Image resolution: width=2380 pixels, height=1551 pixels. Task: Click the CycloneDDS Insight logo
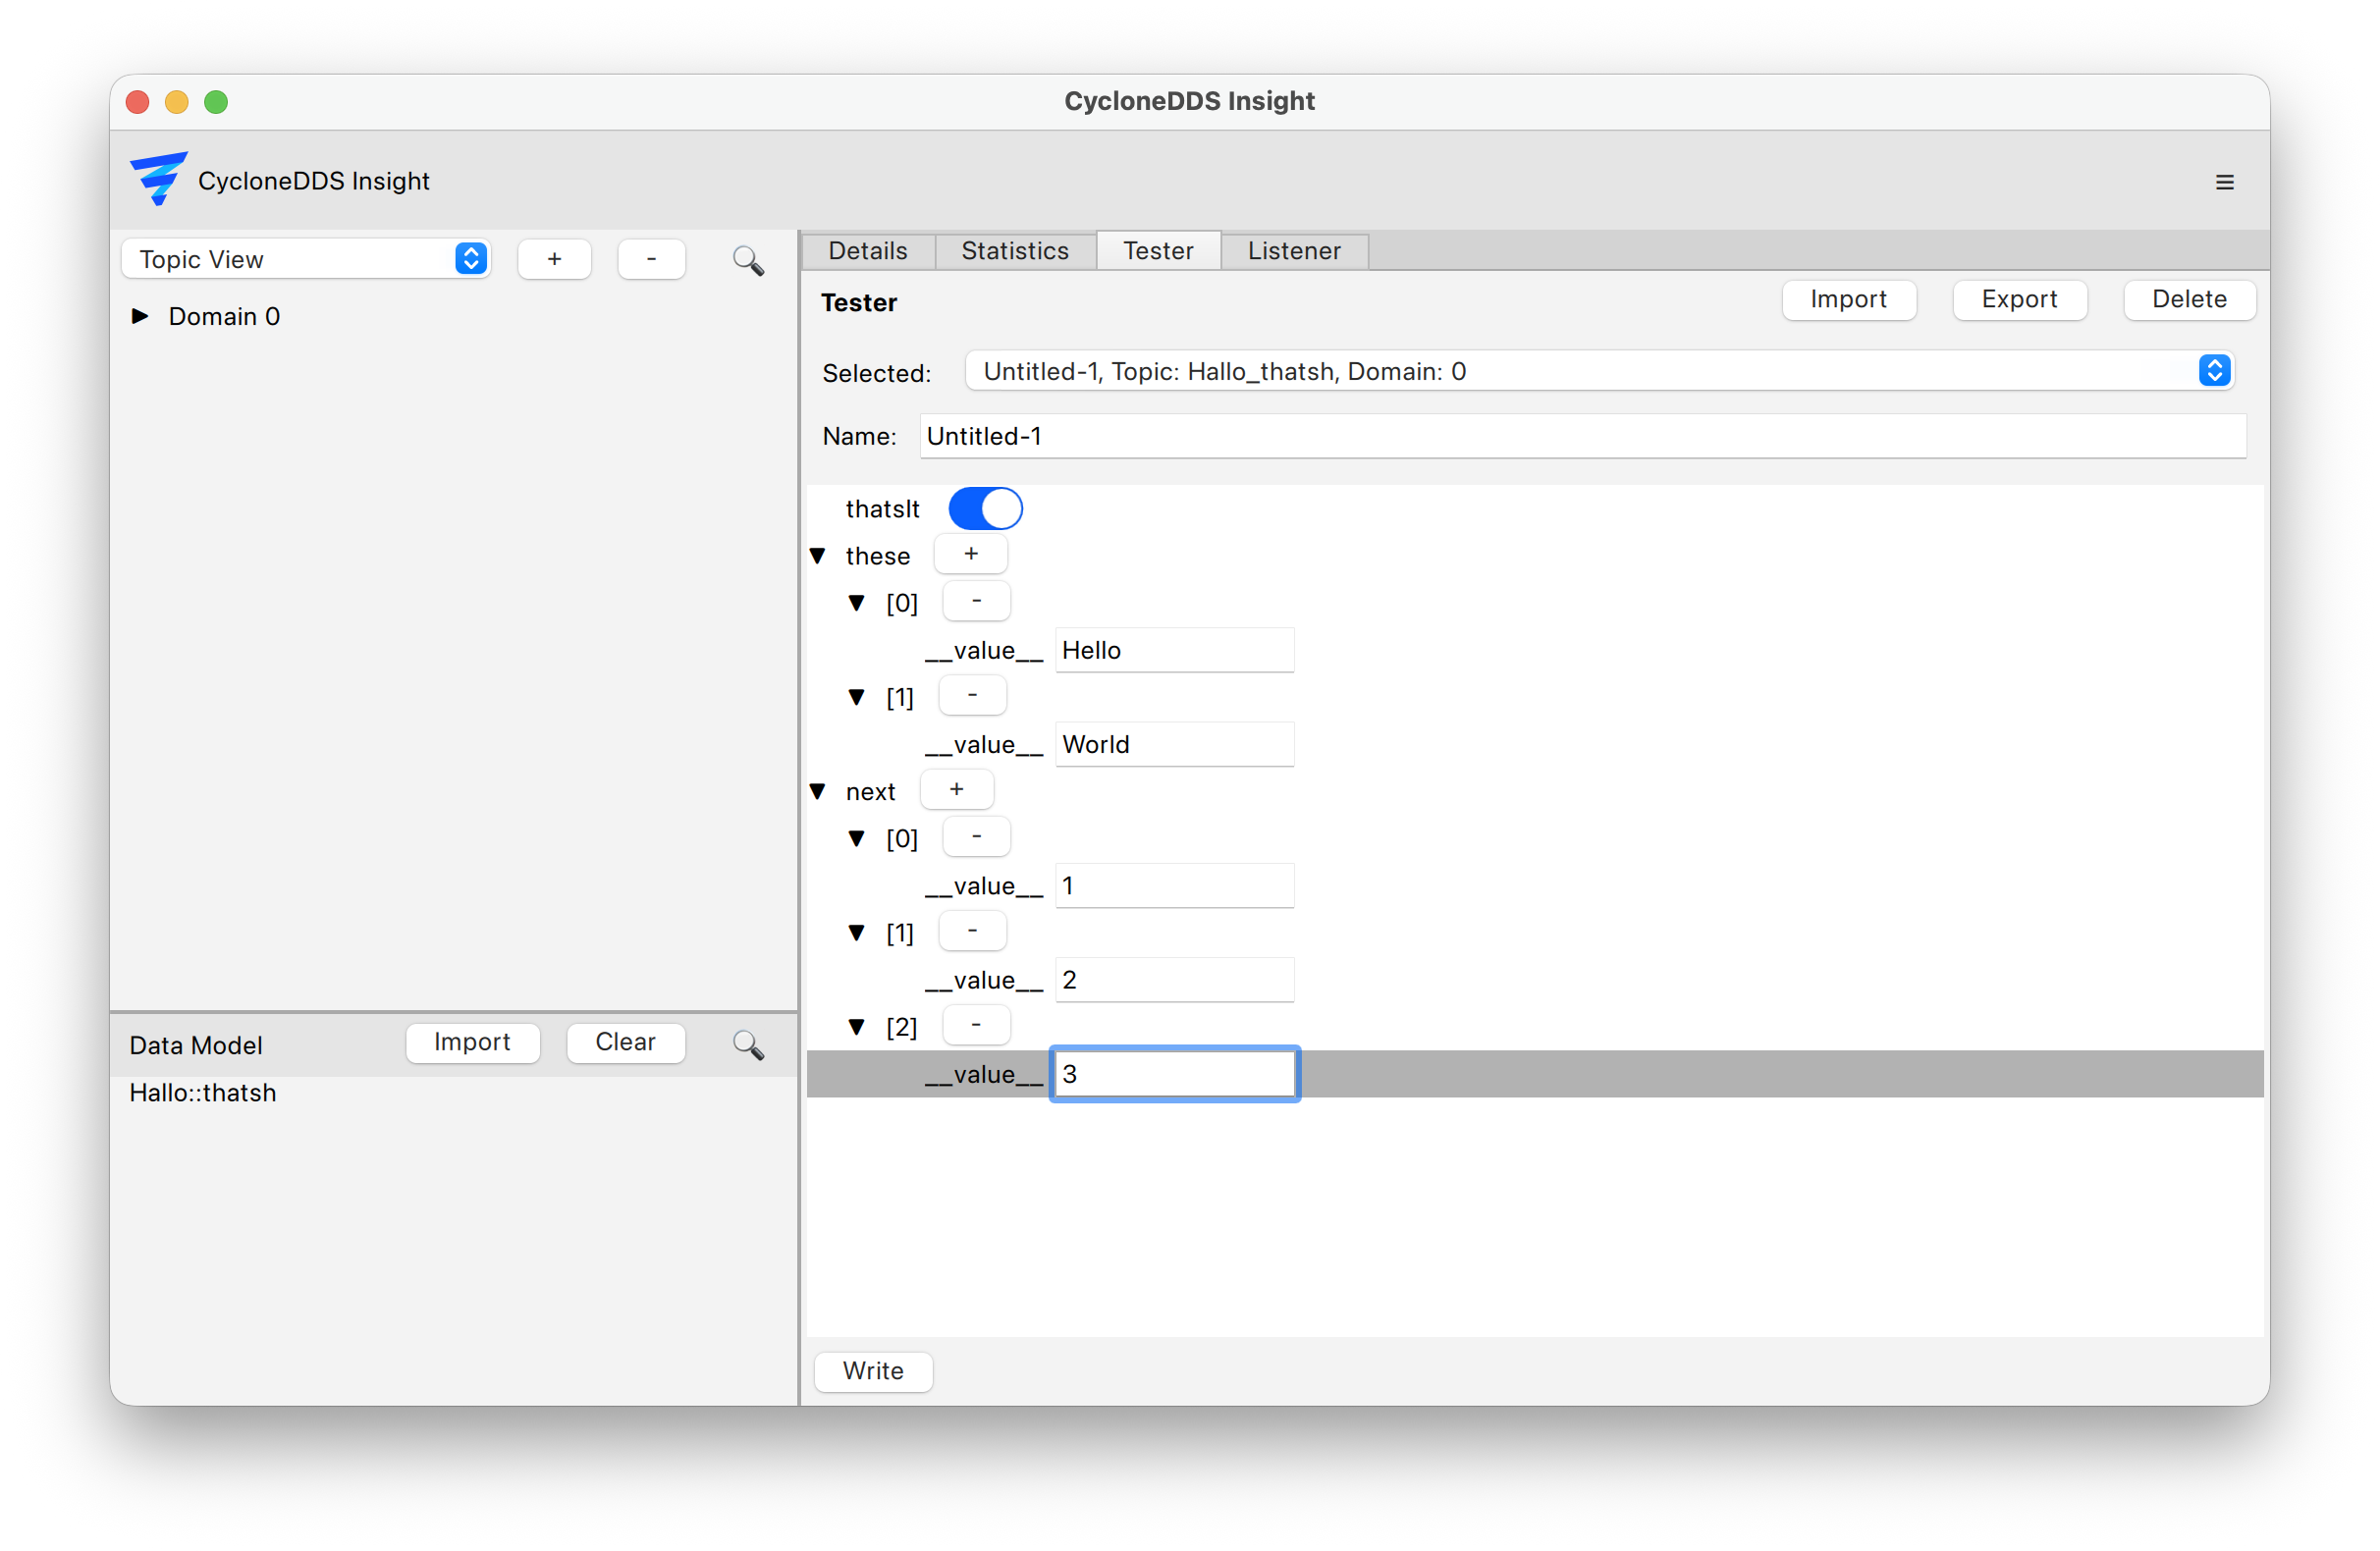point(158,179)
